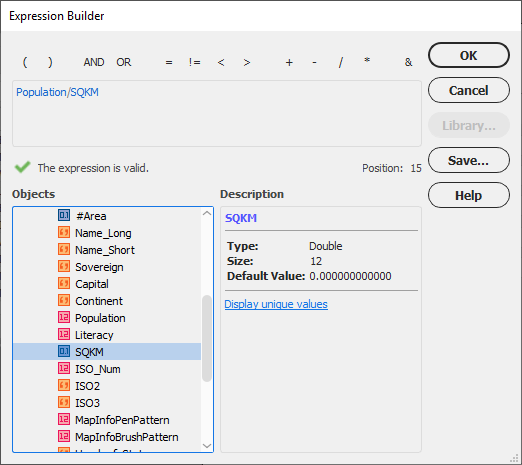The image size is (522, 465).
Task: Insert an open parenthesis operator
Action: (25, 62)
